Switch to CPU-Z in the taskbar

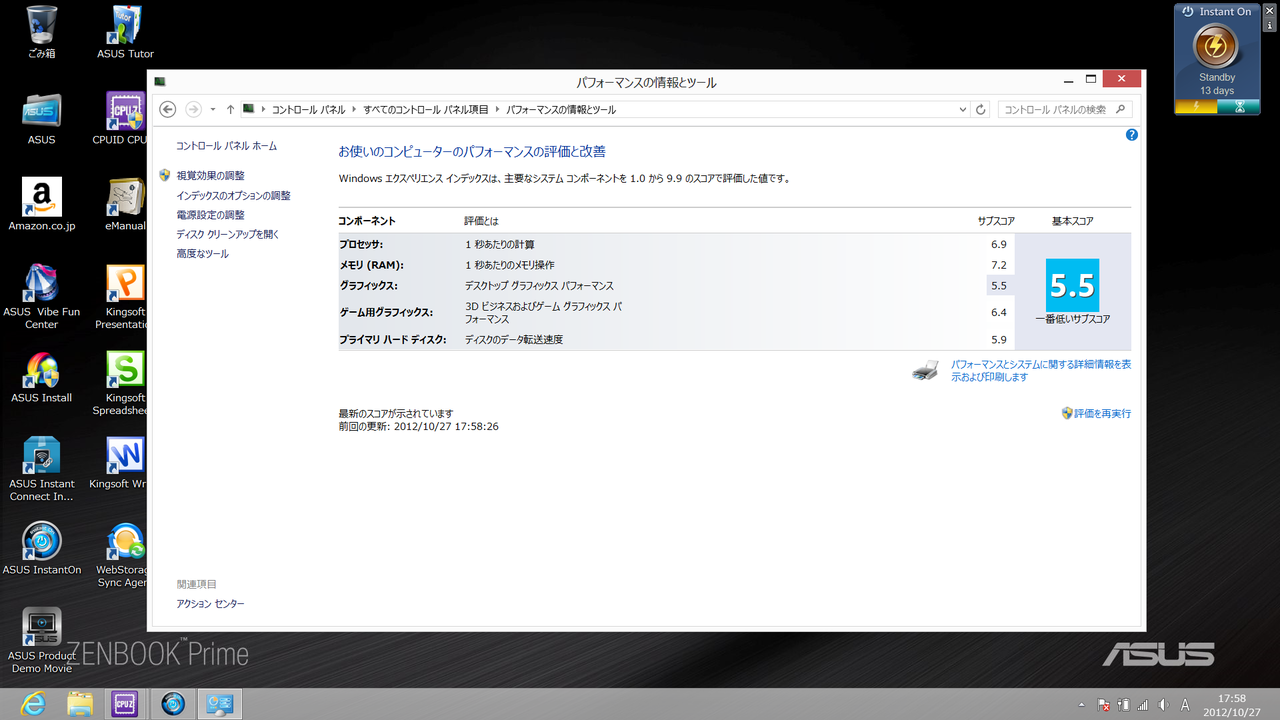pos(125,704)
